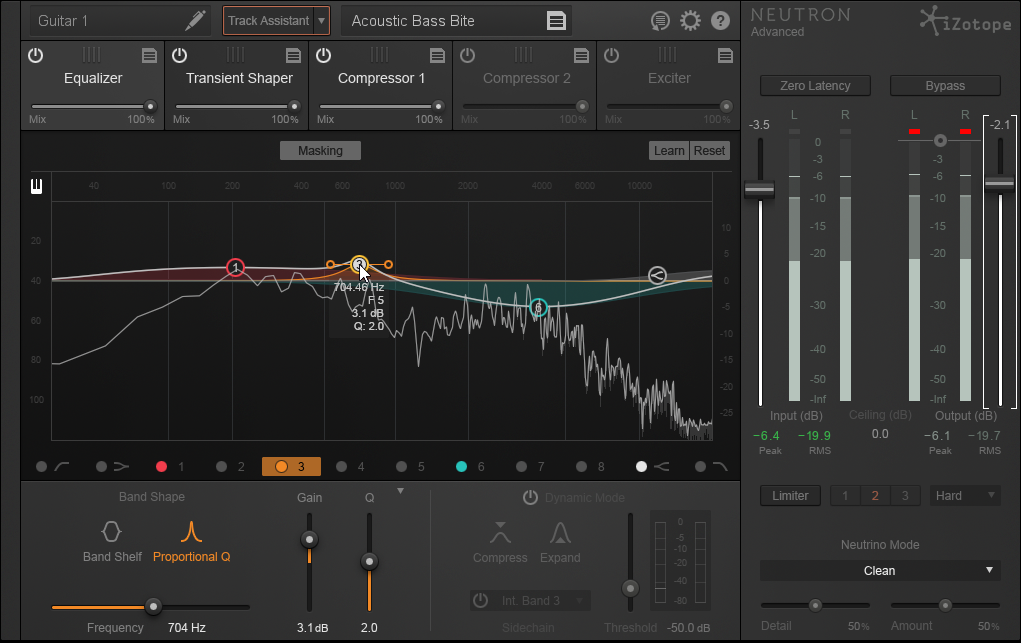
Task: Open the Hard limiter character dropdown
Action: (965, 496)
